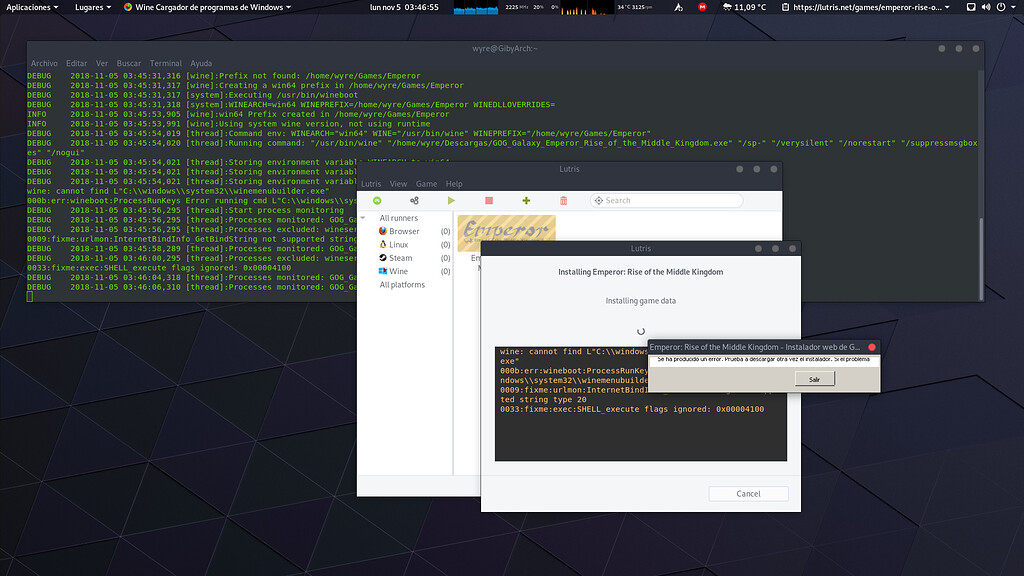Viewport: 1024px width, 576px height.
Task: Click the red trash Remove game icon
Action: (564, 200)
